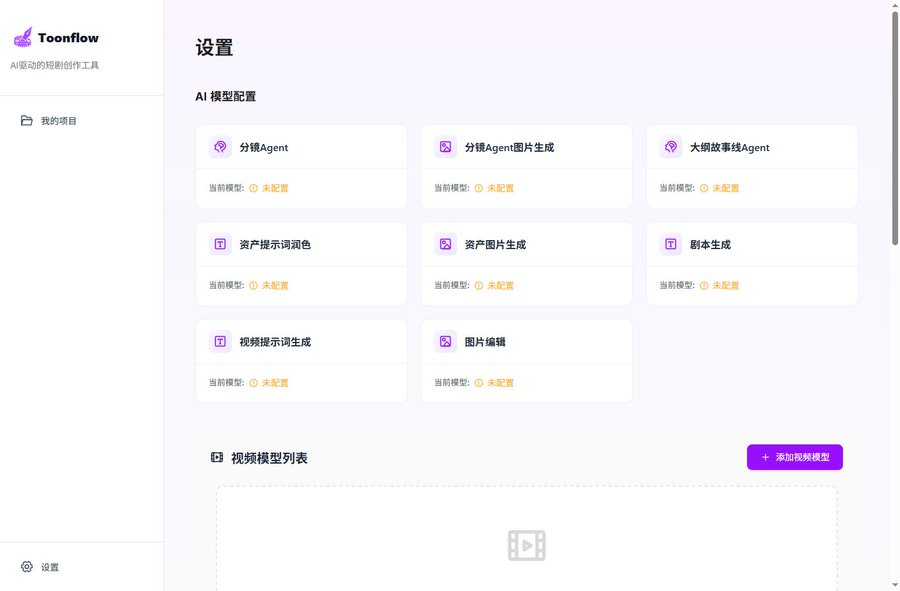900x591 pixels.
Task: Click the film icon beside 视频模型列表
Action: (x=217, y=457)
